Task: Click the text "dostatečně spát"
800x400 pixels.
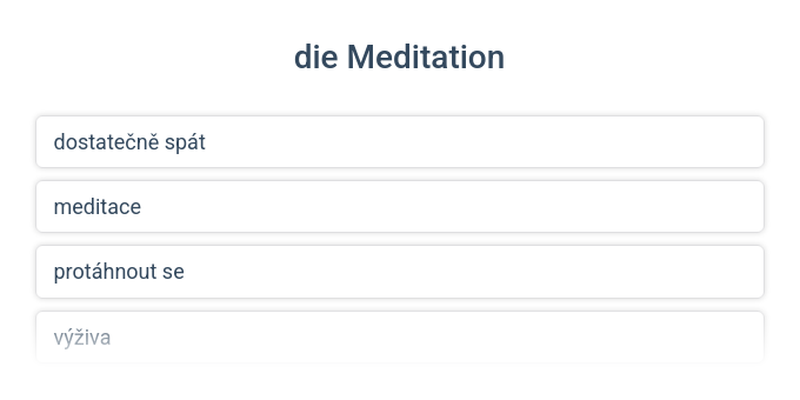Action: [x=129, y=142]
